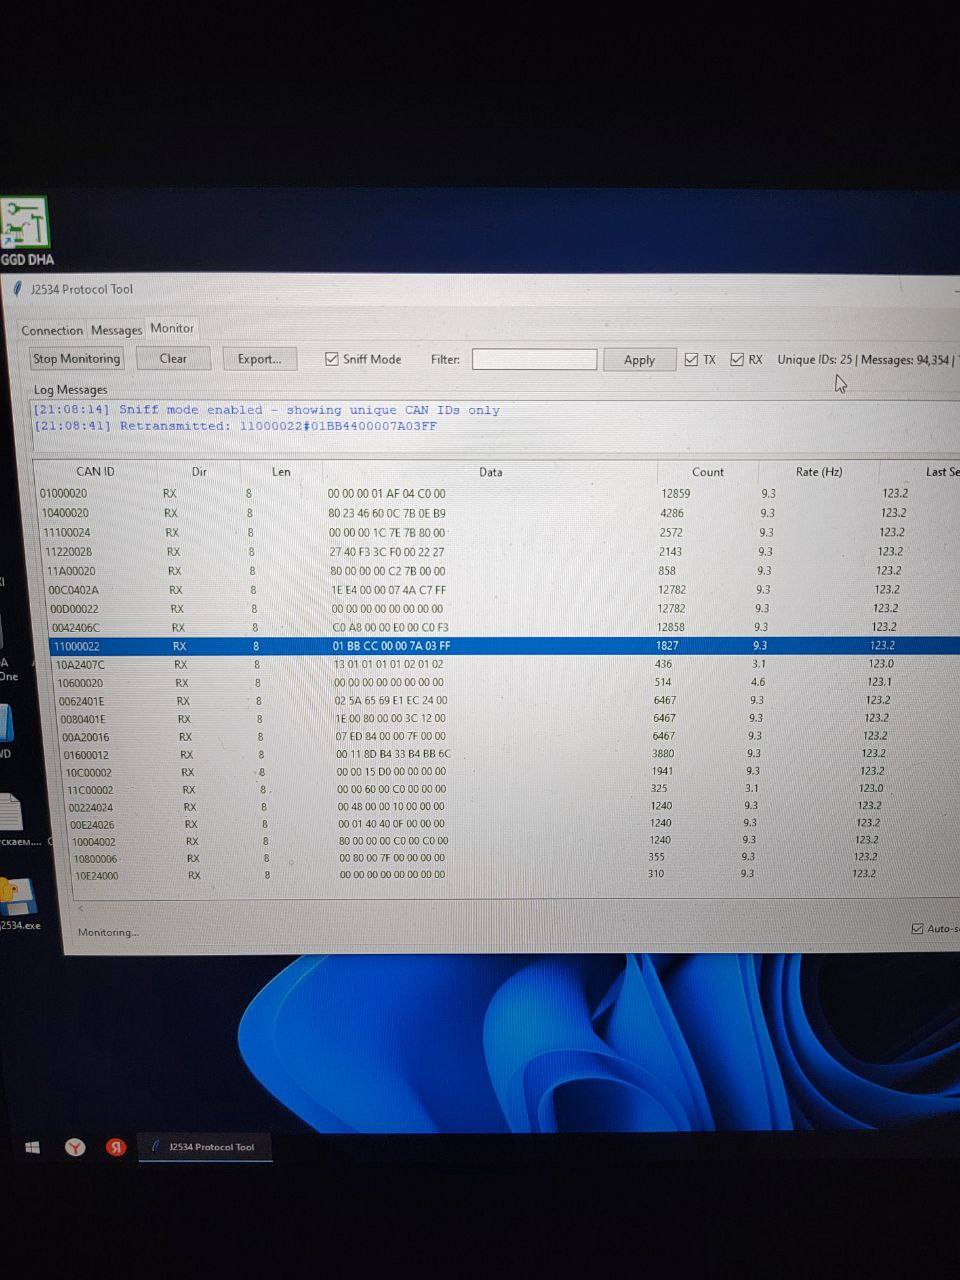Click the J2534 Protocol Tool feather icon
The width and height of the screenshot is (960, 1280).
pos(17,289)
